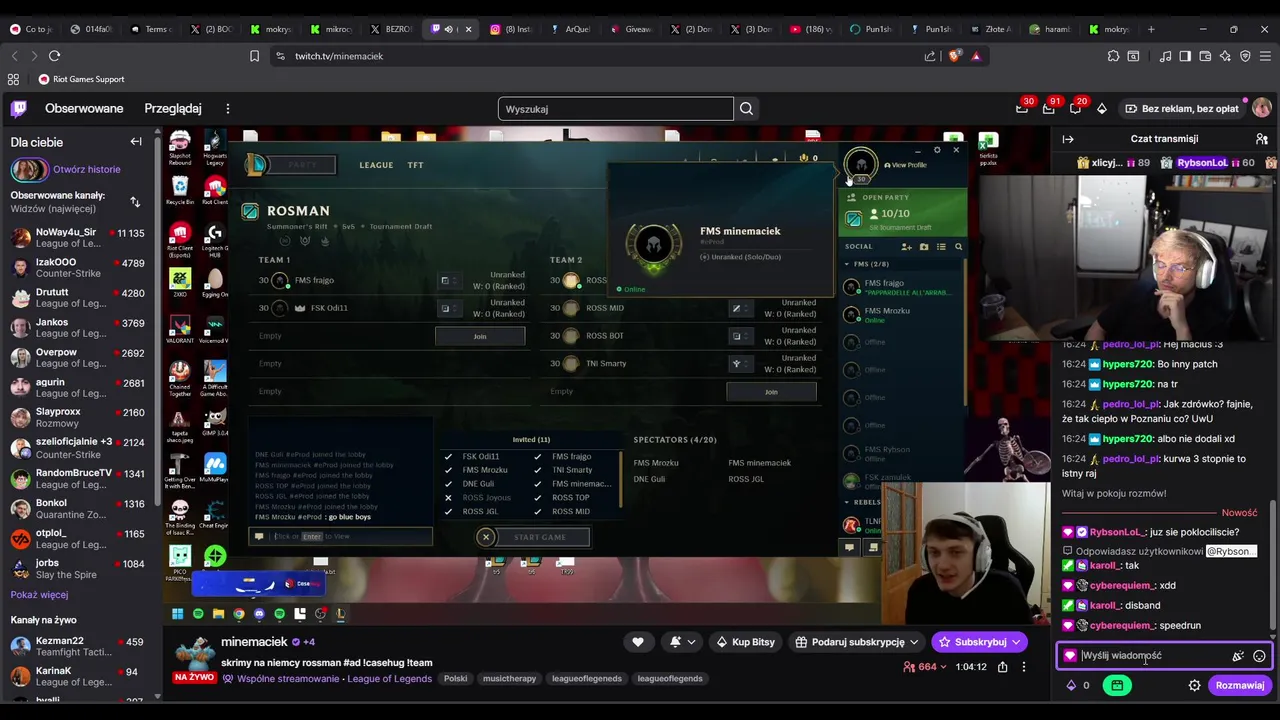Open the Twitch home logo
This screenshot has height=720, width=1280.
pos(19,108)
